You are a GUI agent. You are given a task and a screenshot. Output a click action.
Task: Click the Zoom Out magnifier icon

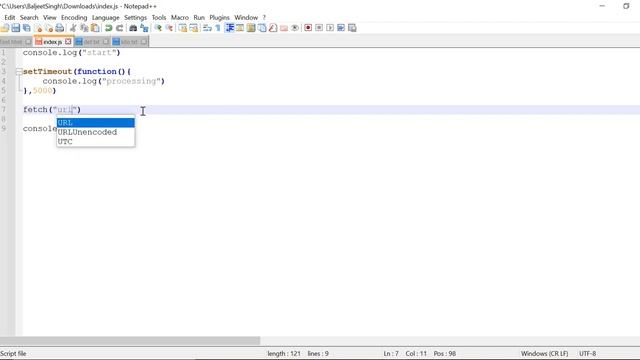point(169,28)
